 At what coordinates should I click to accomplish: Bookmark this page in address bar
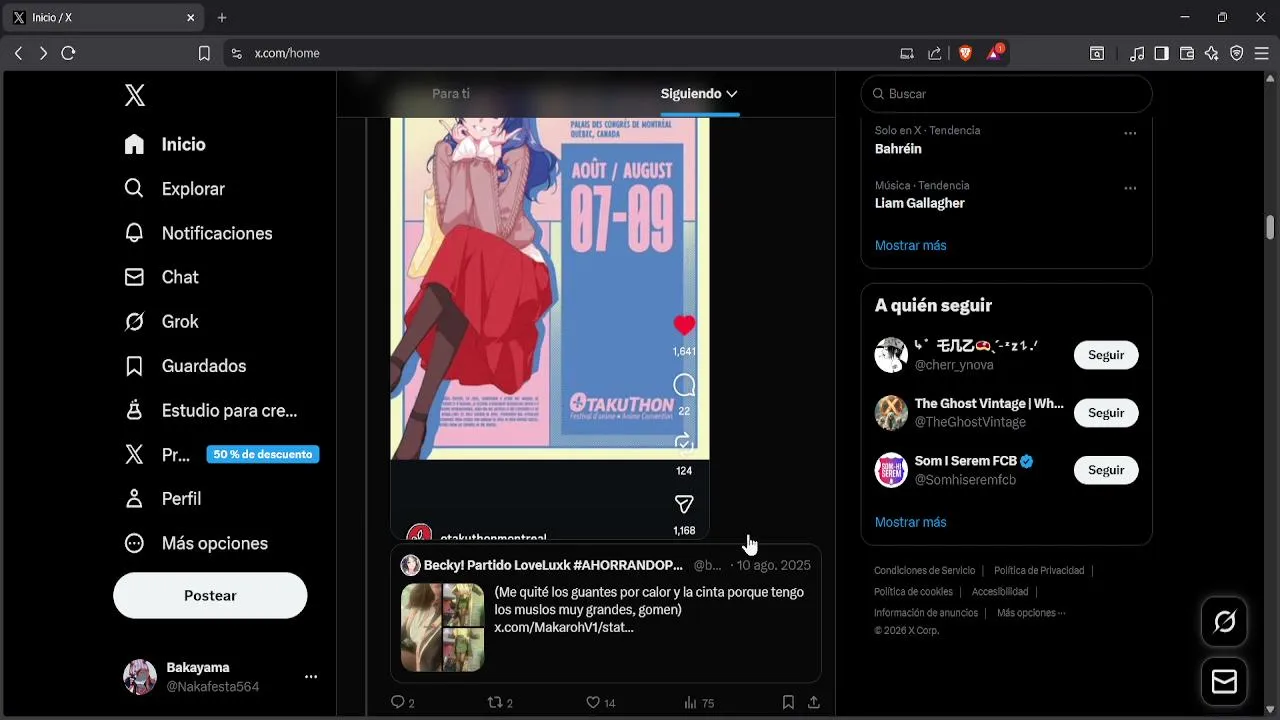(204, 53)
